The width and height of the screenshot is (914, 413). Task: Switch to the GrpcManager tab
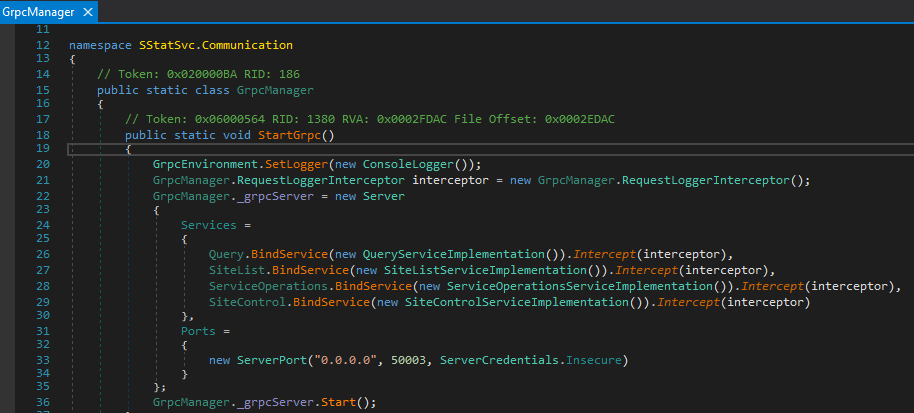[x=39, y=12]
